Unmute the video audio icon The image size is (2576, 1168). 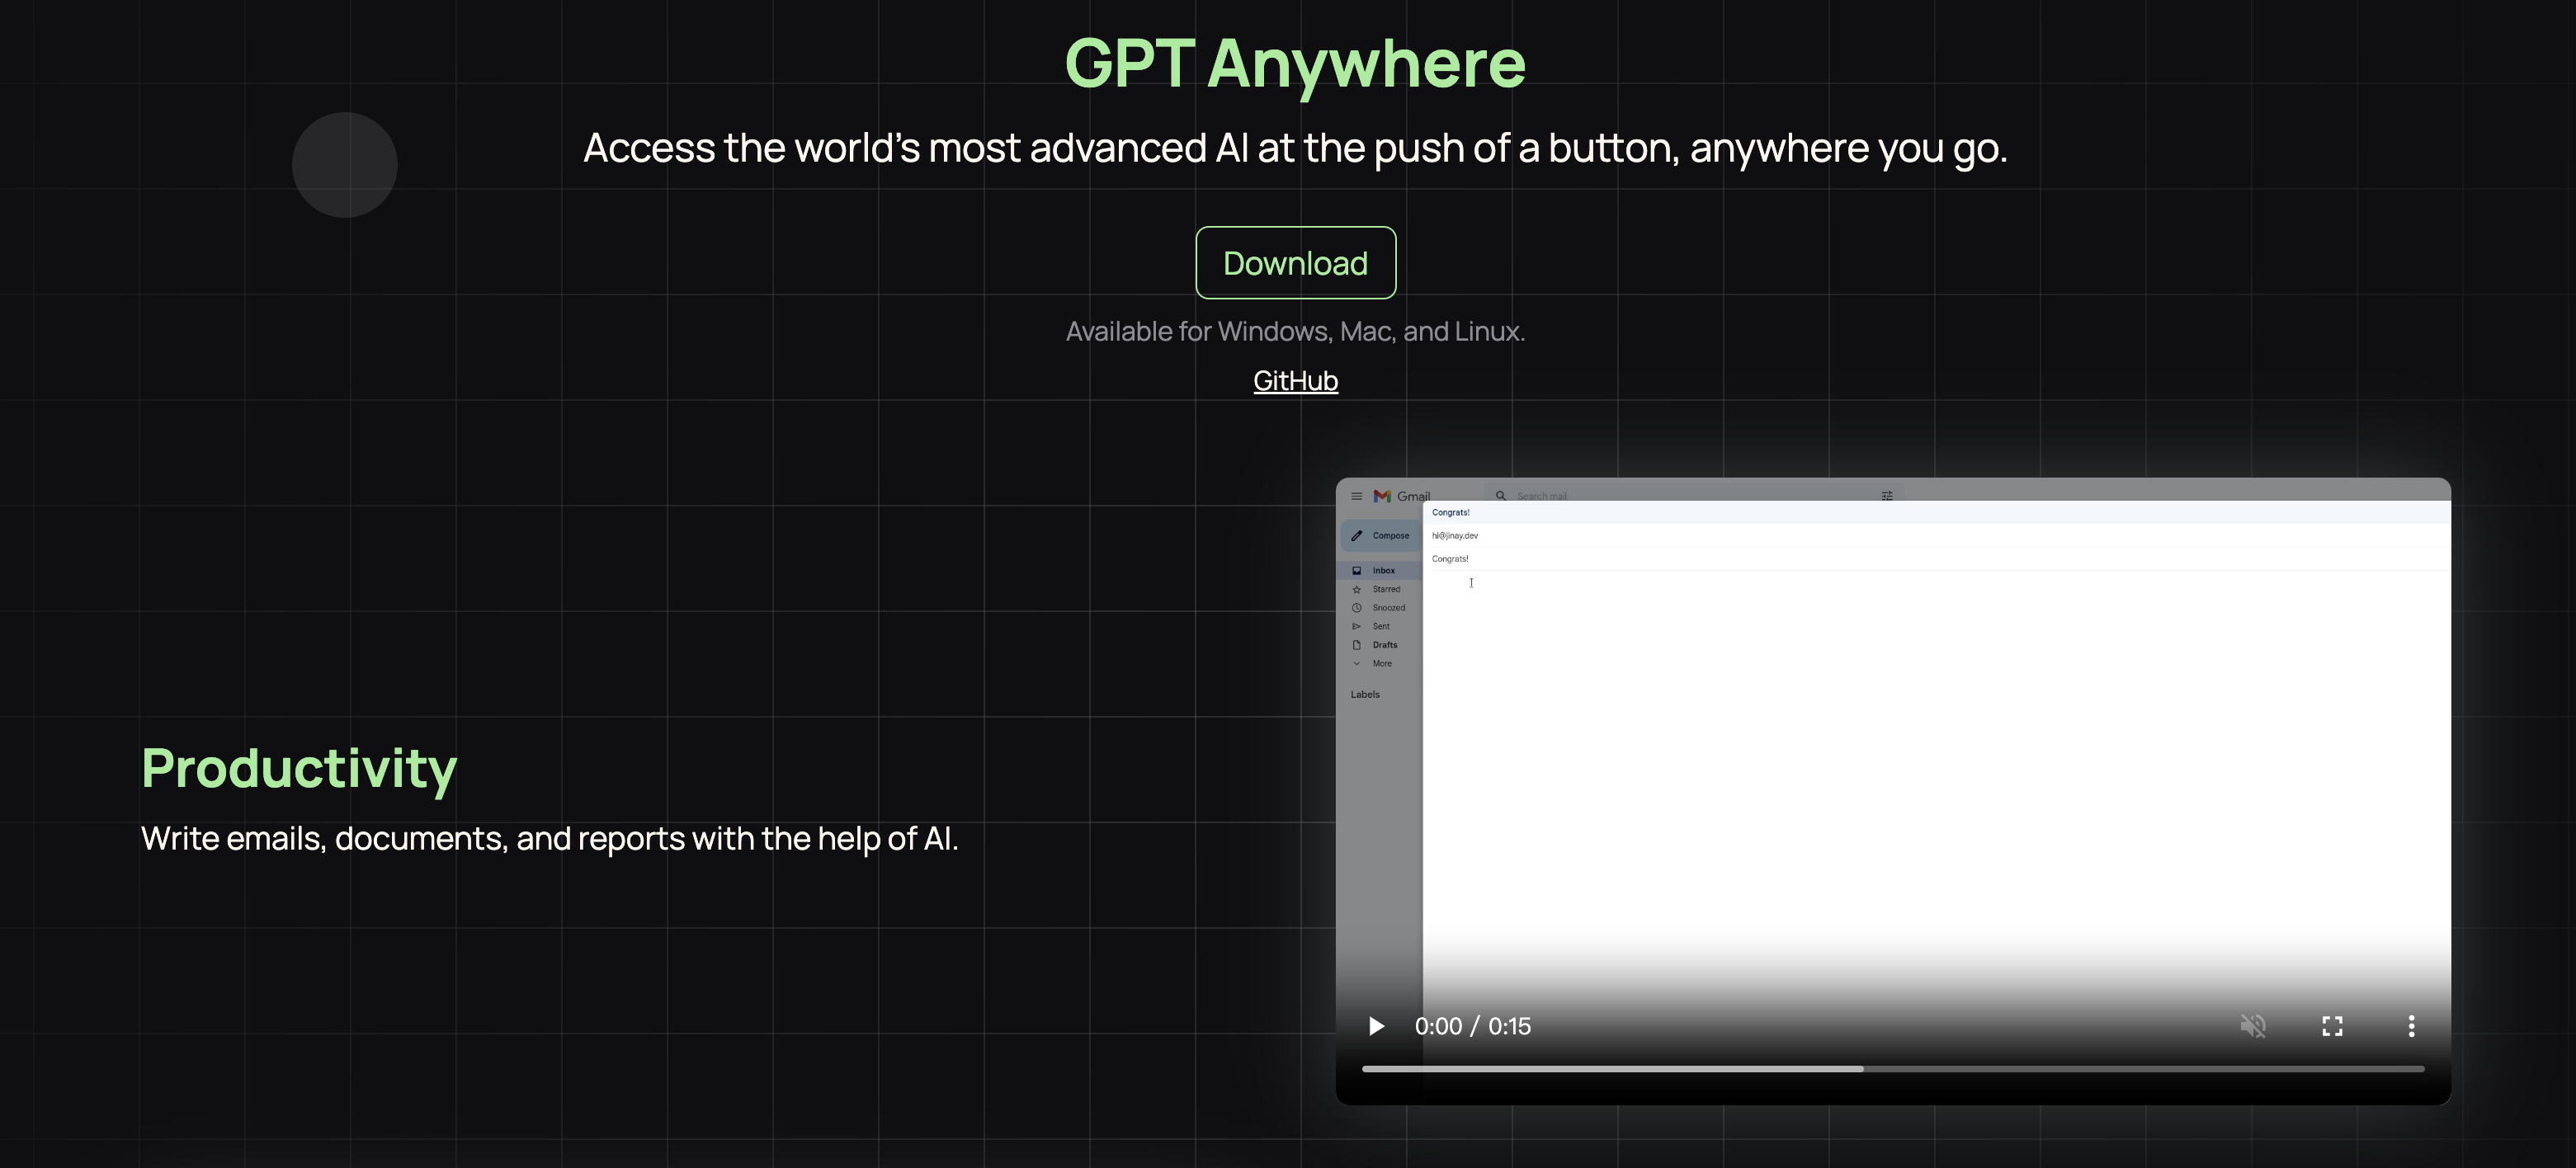[2253, 1026]
